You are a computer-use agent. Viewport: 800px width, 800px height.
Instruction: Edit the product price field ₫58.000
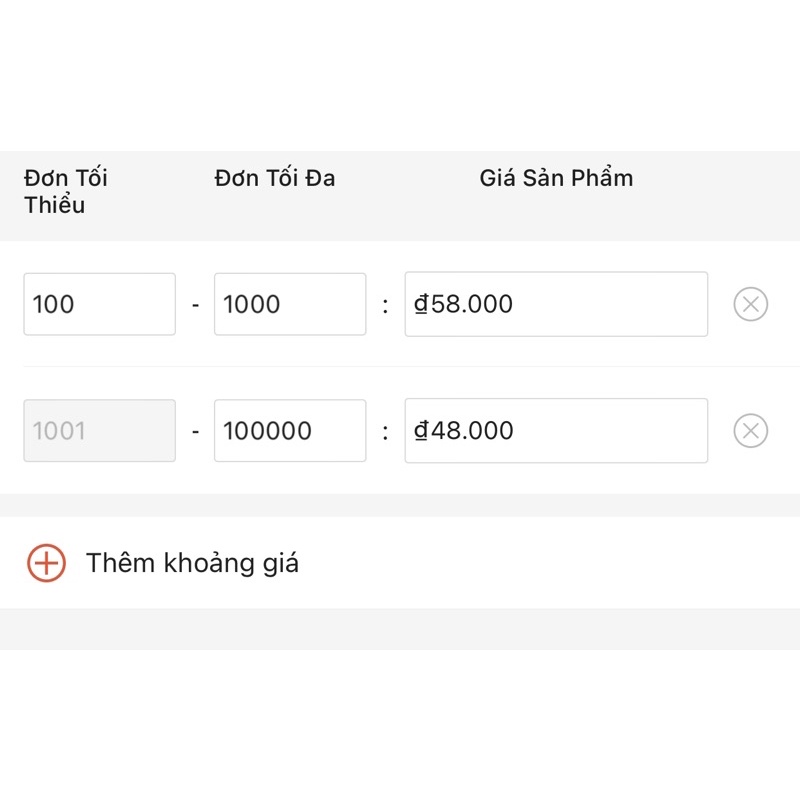[x=556, y=304]
